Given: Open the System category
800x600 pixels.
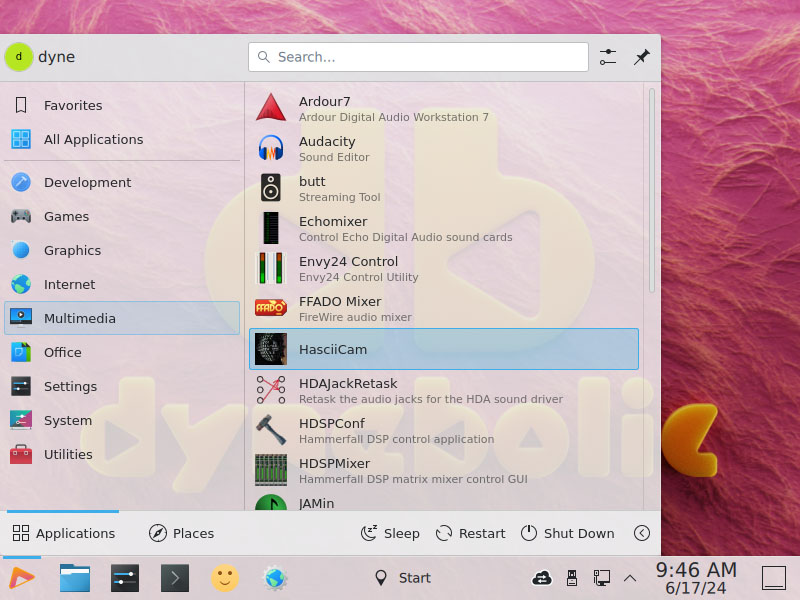Looking at the screenshot, I should (122, 420).
